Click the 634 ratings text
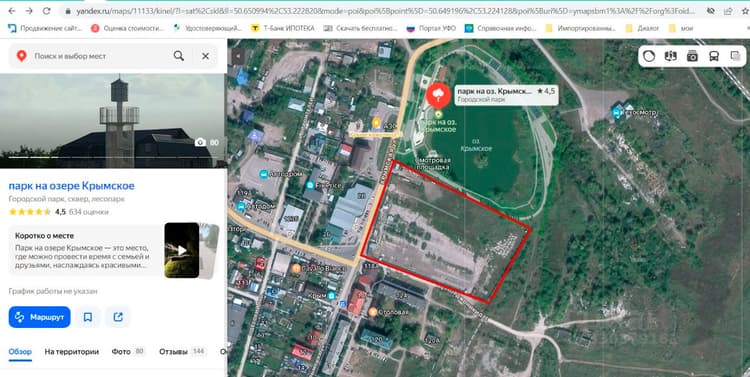750x377 pixels. [89, 211]
